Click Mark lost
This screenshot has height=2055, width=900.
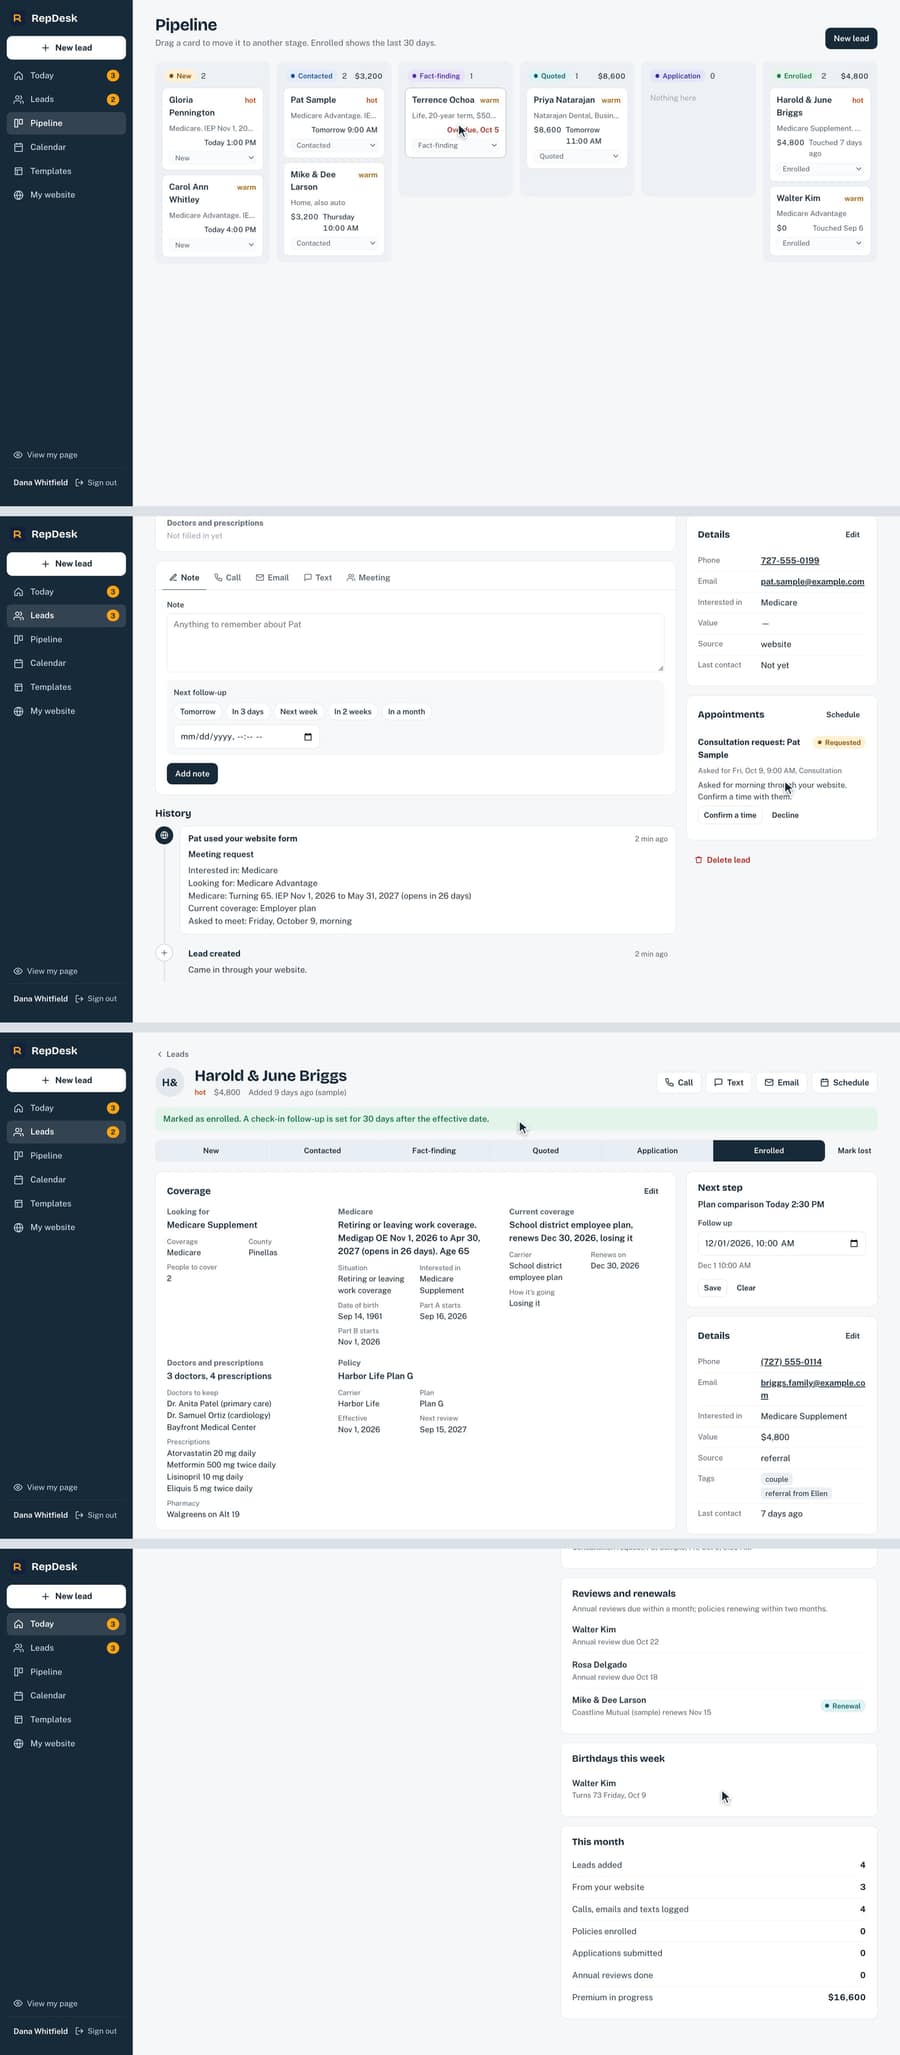854,1151
